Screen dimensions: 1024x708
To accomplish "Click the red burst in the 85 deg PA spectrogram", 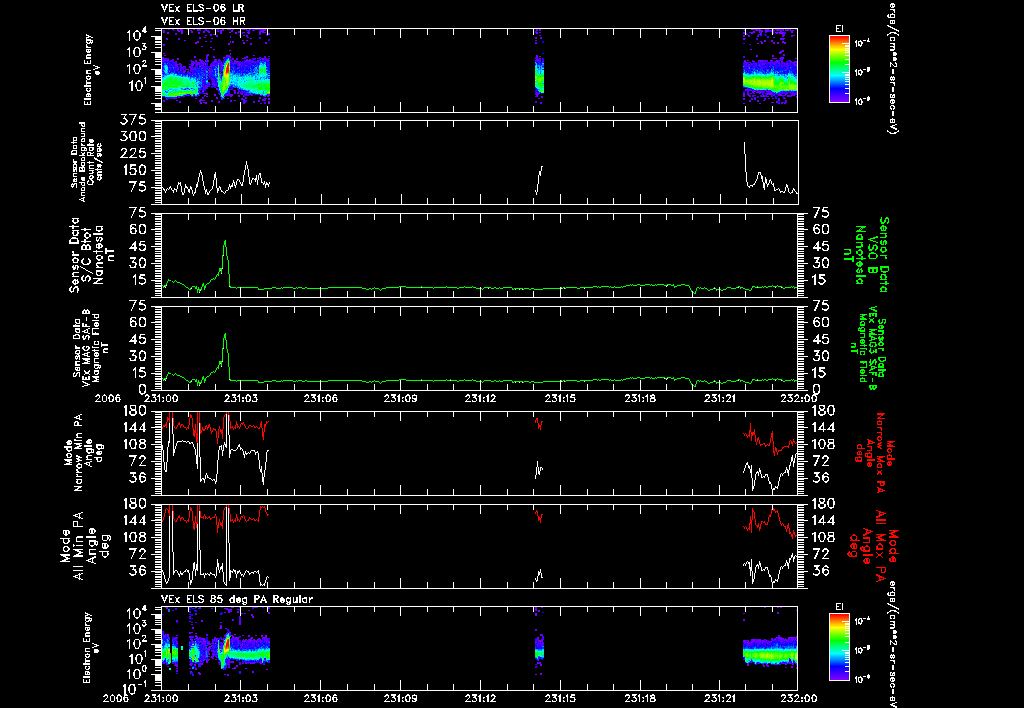I will [x=227, y=645].
